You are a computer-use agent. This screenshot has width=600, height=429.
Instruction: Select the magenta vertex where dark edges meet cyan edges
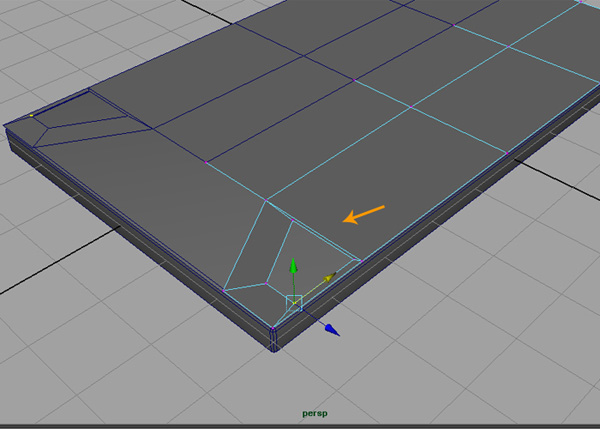204,160
